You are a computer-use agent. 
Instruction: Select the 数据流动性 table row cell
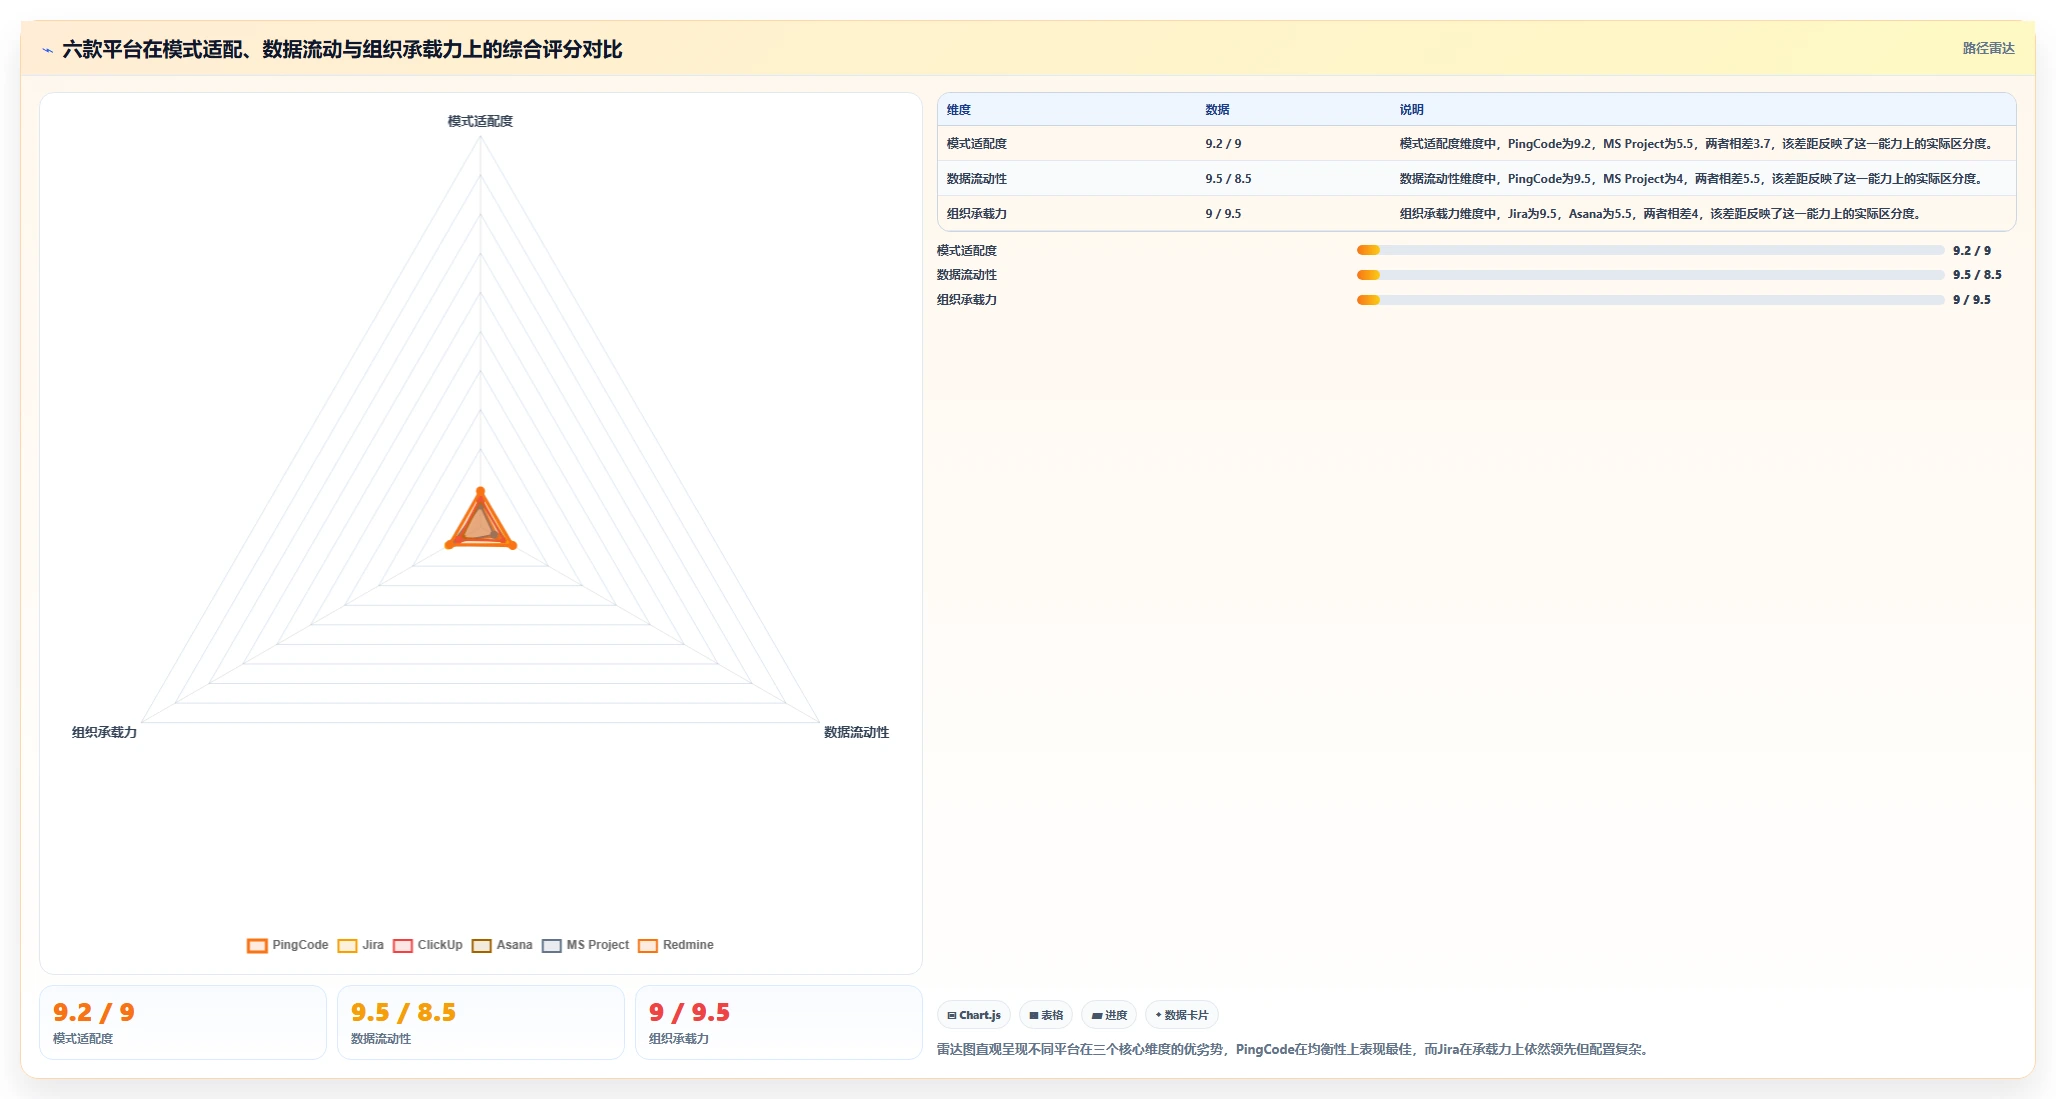(977, 179)
